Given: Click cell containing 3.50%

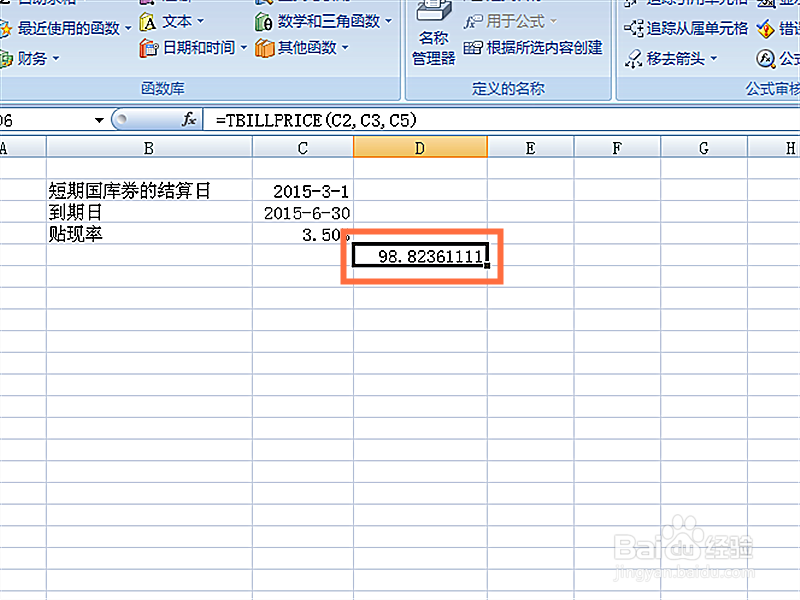Looking at the screenshot, I should [303, 234].
